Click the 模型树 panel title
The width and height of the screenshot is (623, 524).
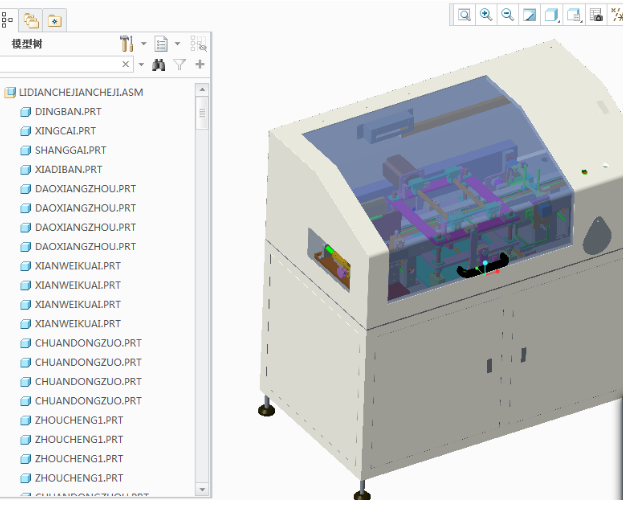27,44
